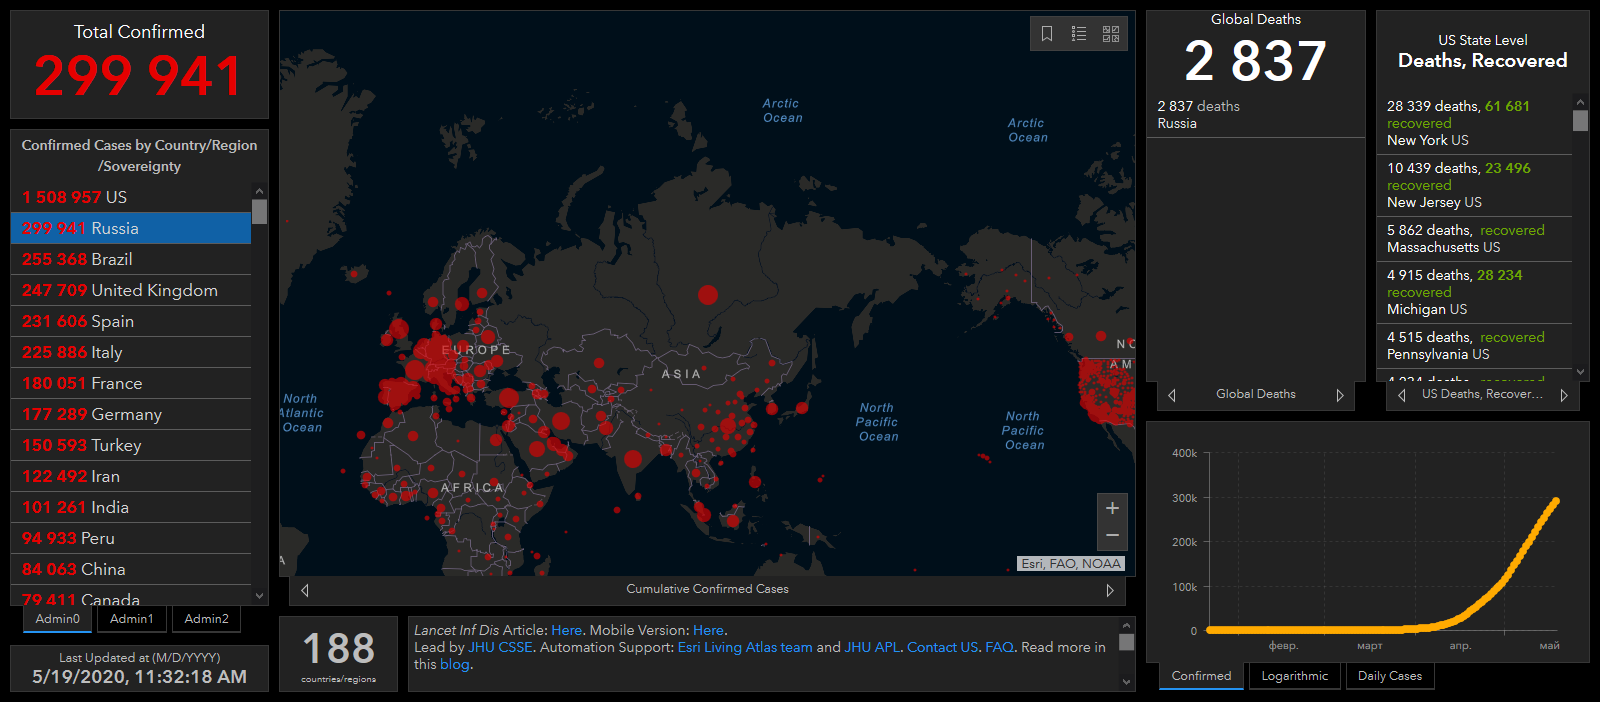Open the map bookmarks icon
This screenshot has height=702, width=1600.
(1047, 34)
